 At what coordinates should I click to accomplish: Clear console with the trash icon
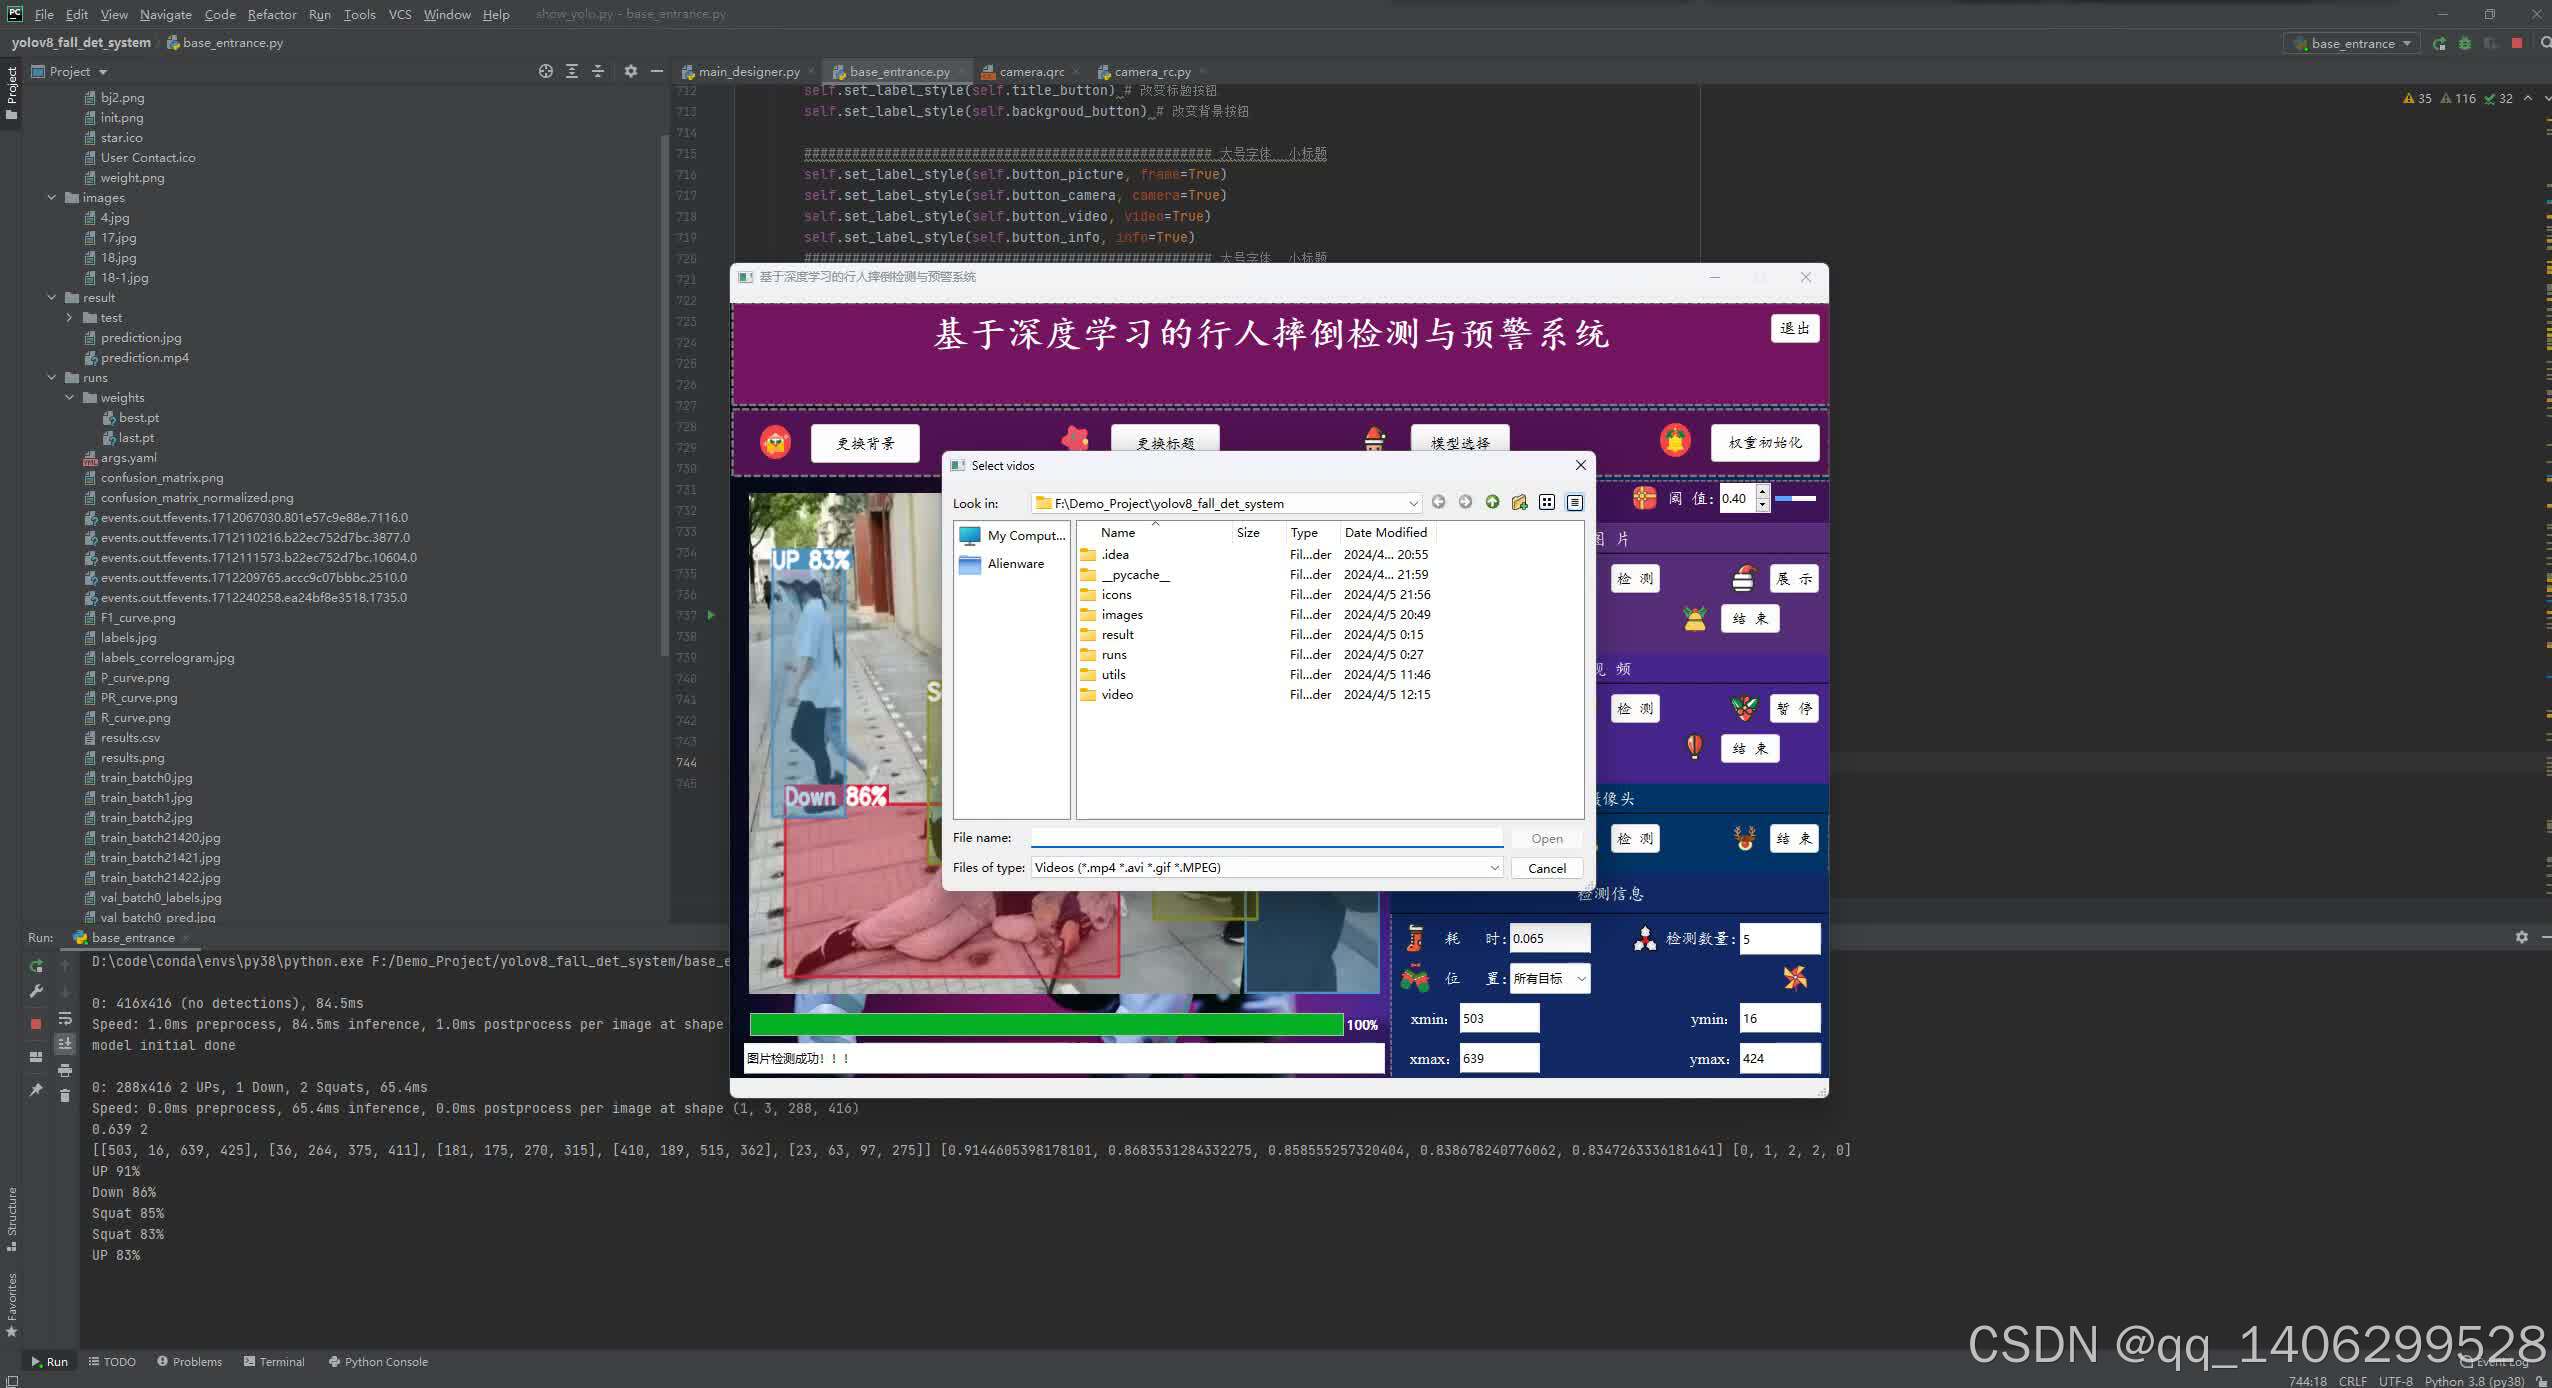tap(65, 1096)
